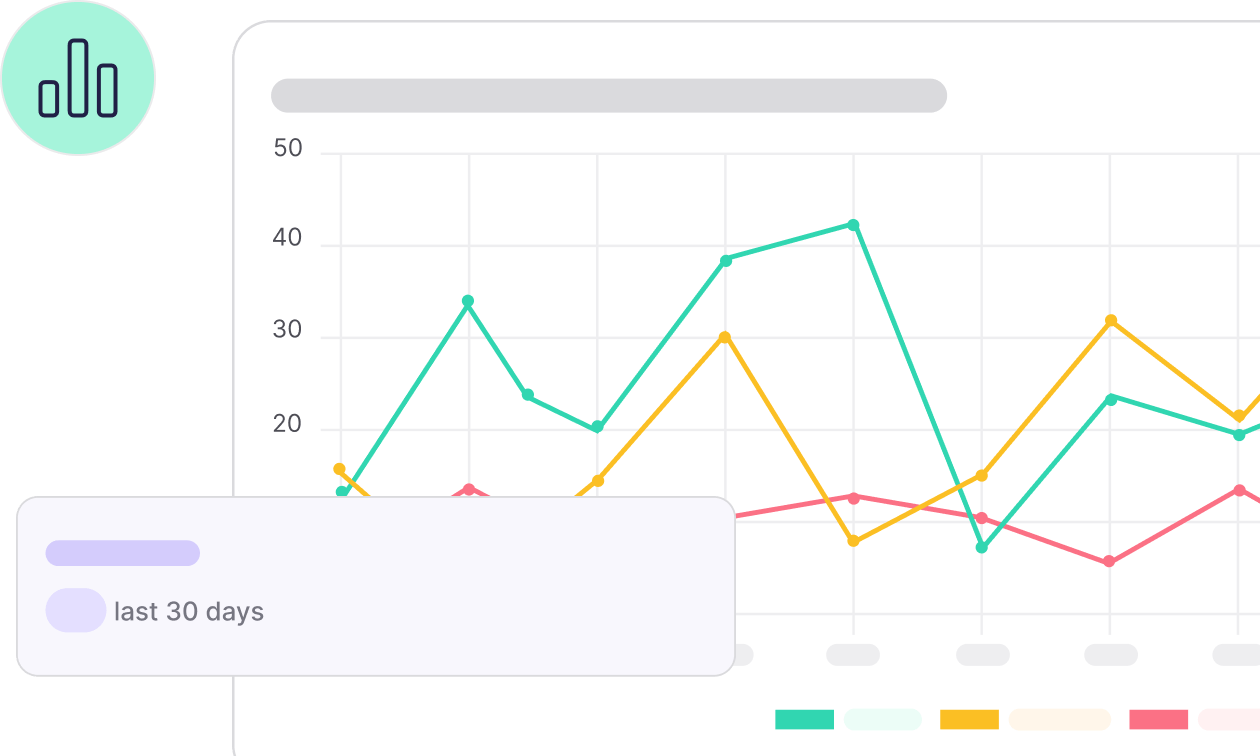Click the 50 label on the y-axis
This screenshot has width=1260, height=756.
(288, 149)
